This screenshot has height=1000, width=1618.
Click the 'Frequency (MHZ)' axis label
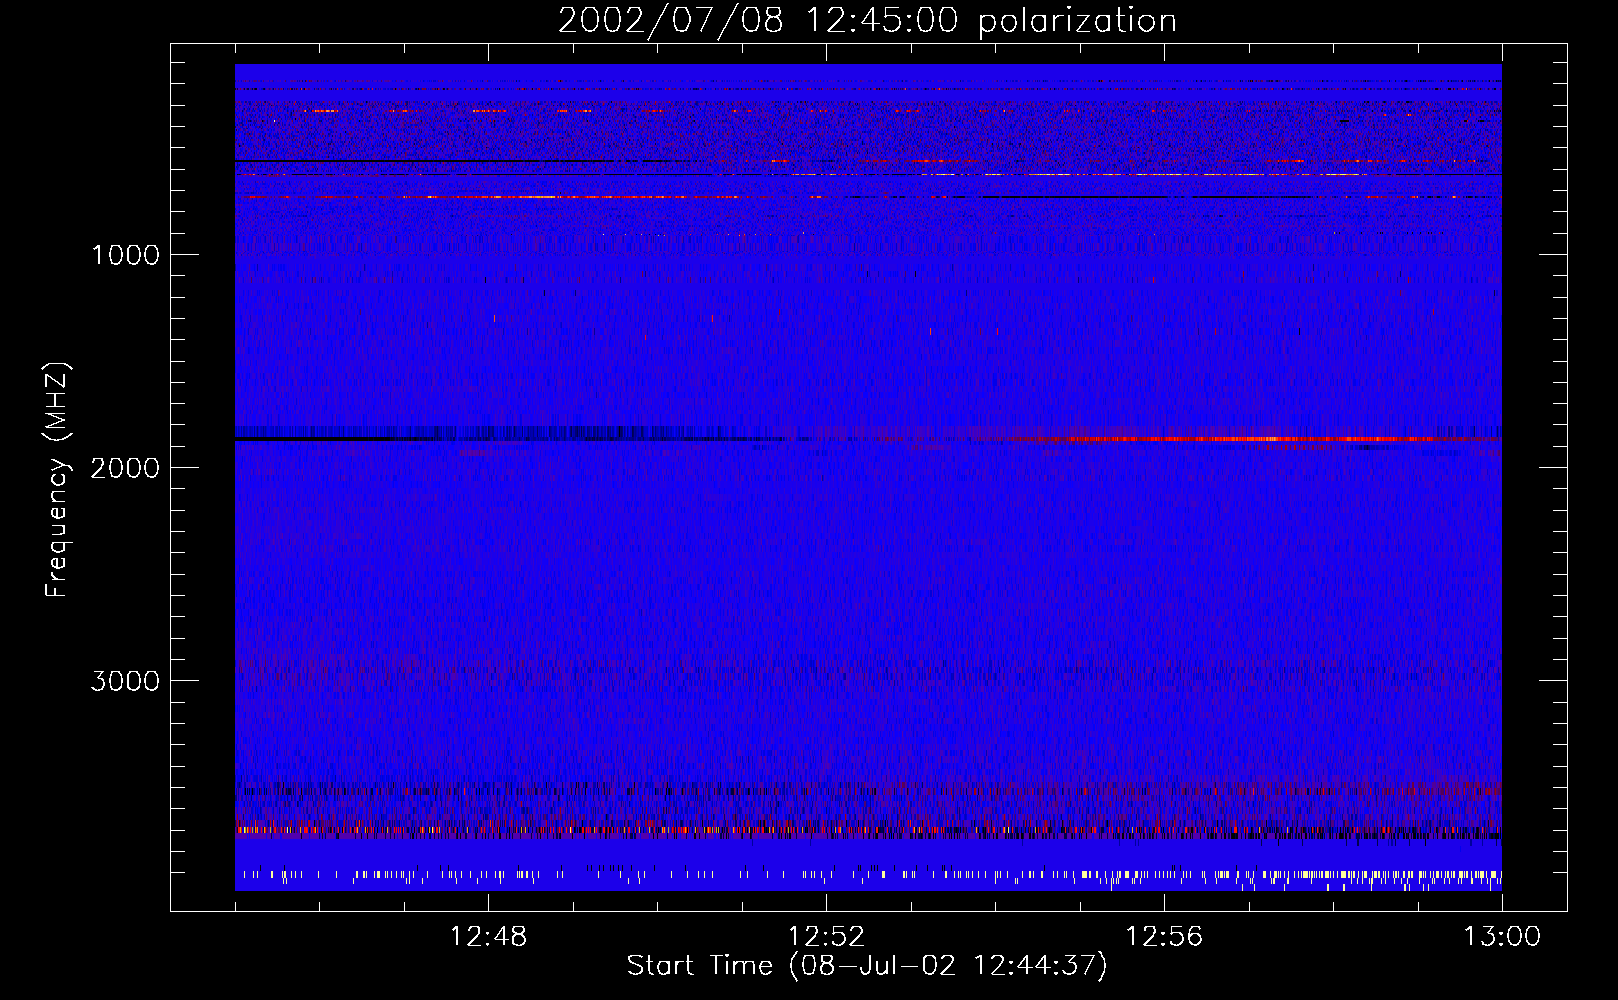click(57, 480)
